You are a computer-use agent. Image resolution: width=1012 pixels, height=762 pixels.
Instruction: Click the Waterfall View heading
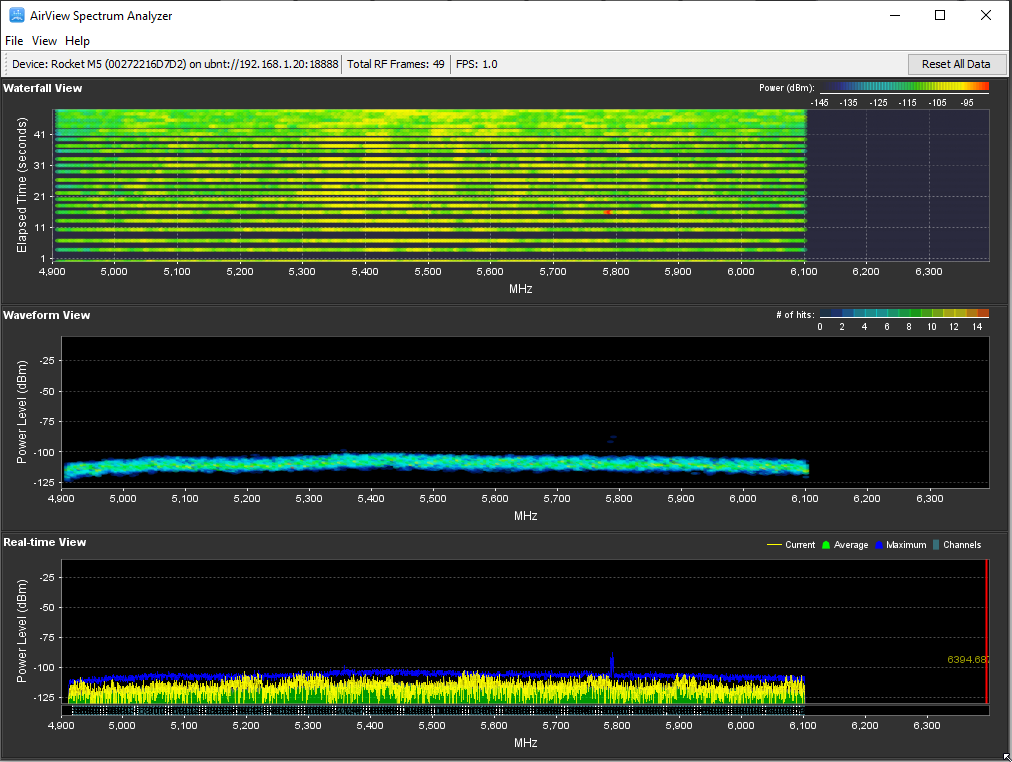pos(43,88)
